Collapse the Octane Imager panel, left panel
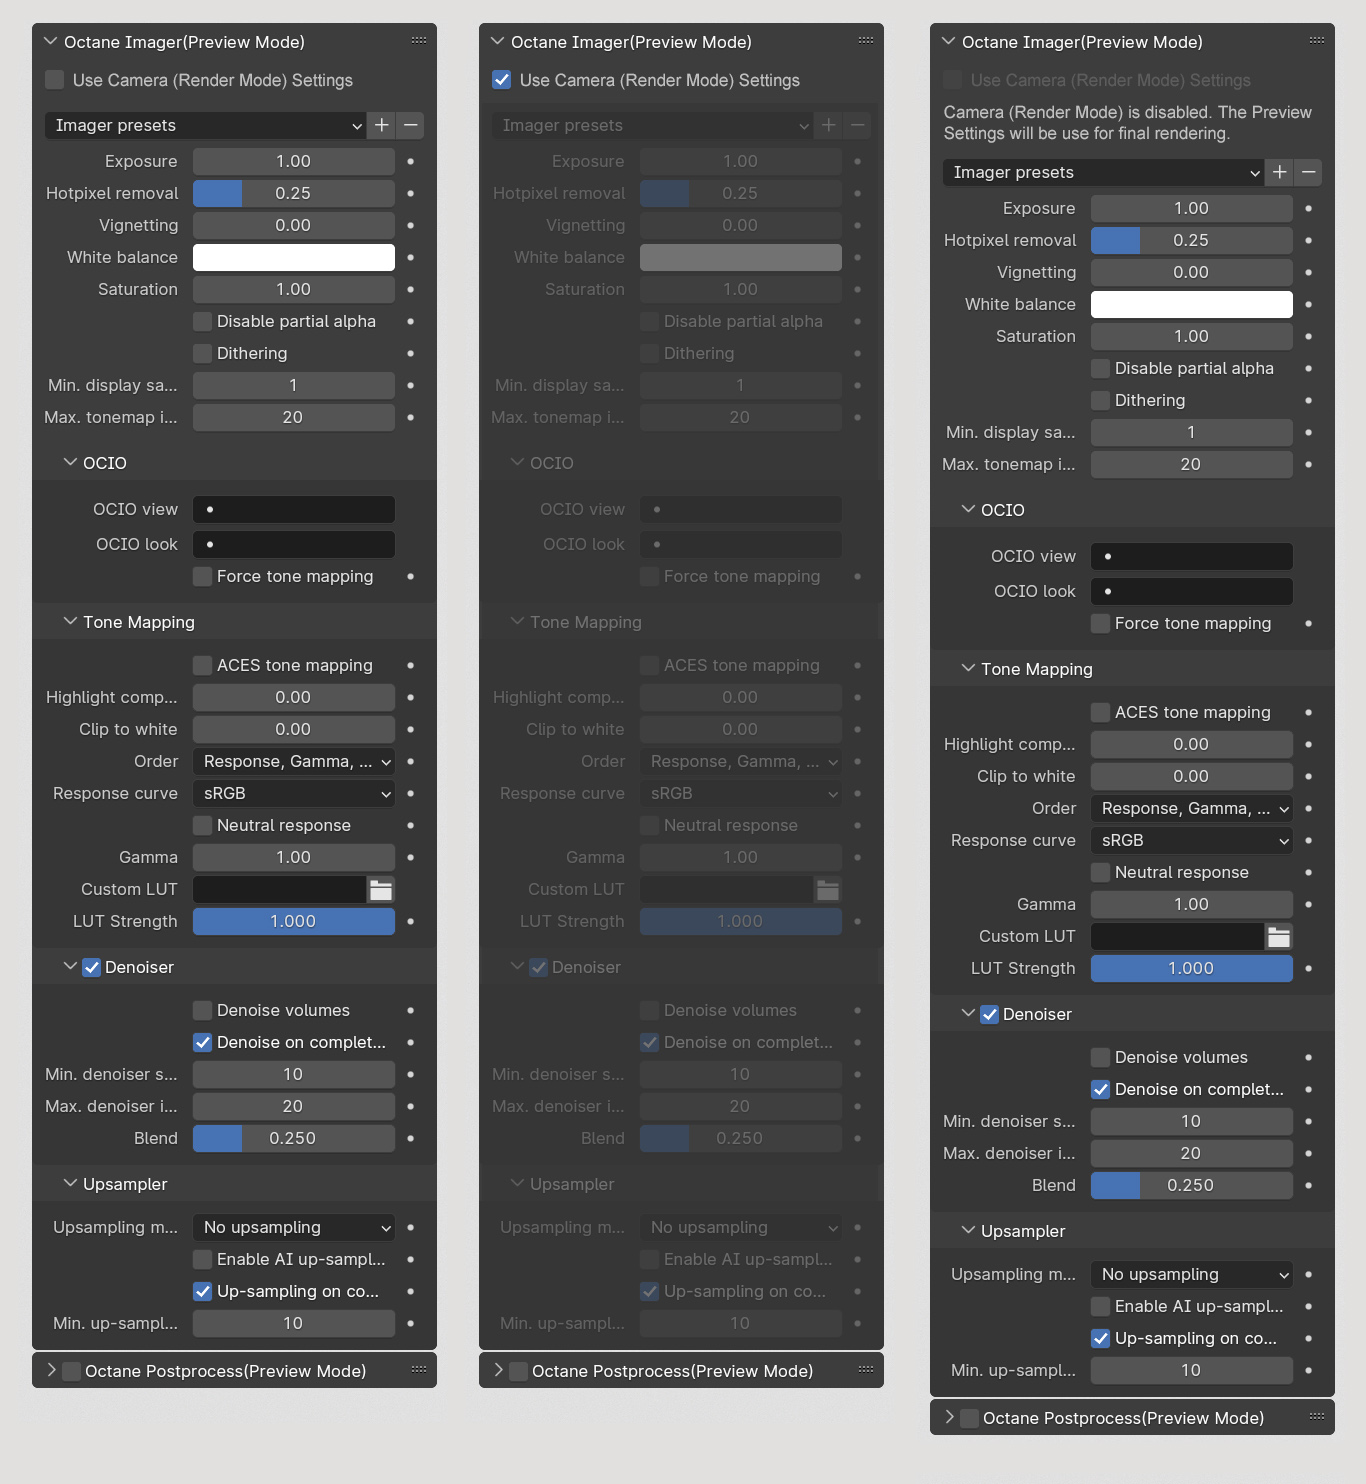Image resolution: width=1366 pixels, height=1484 pixels. click(x=51, y=41)
